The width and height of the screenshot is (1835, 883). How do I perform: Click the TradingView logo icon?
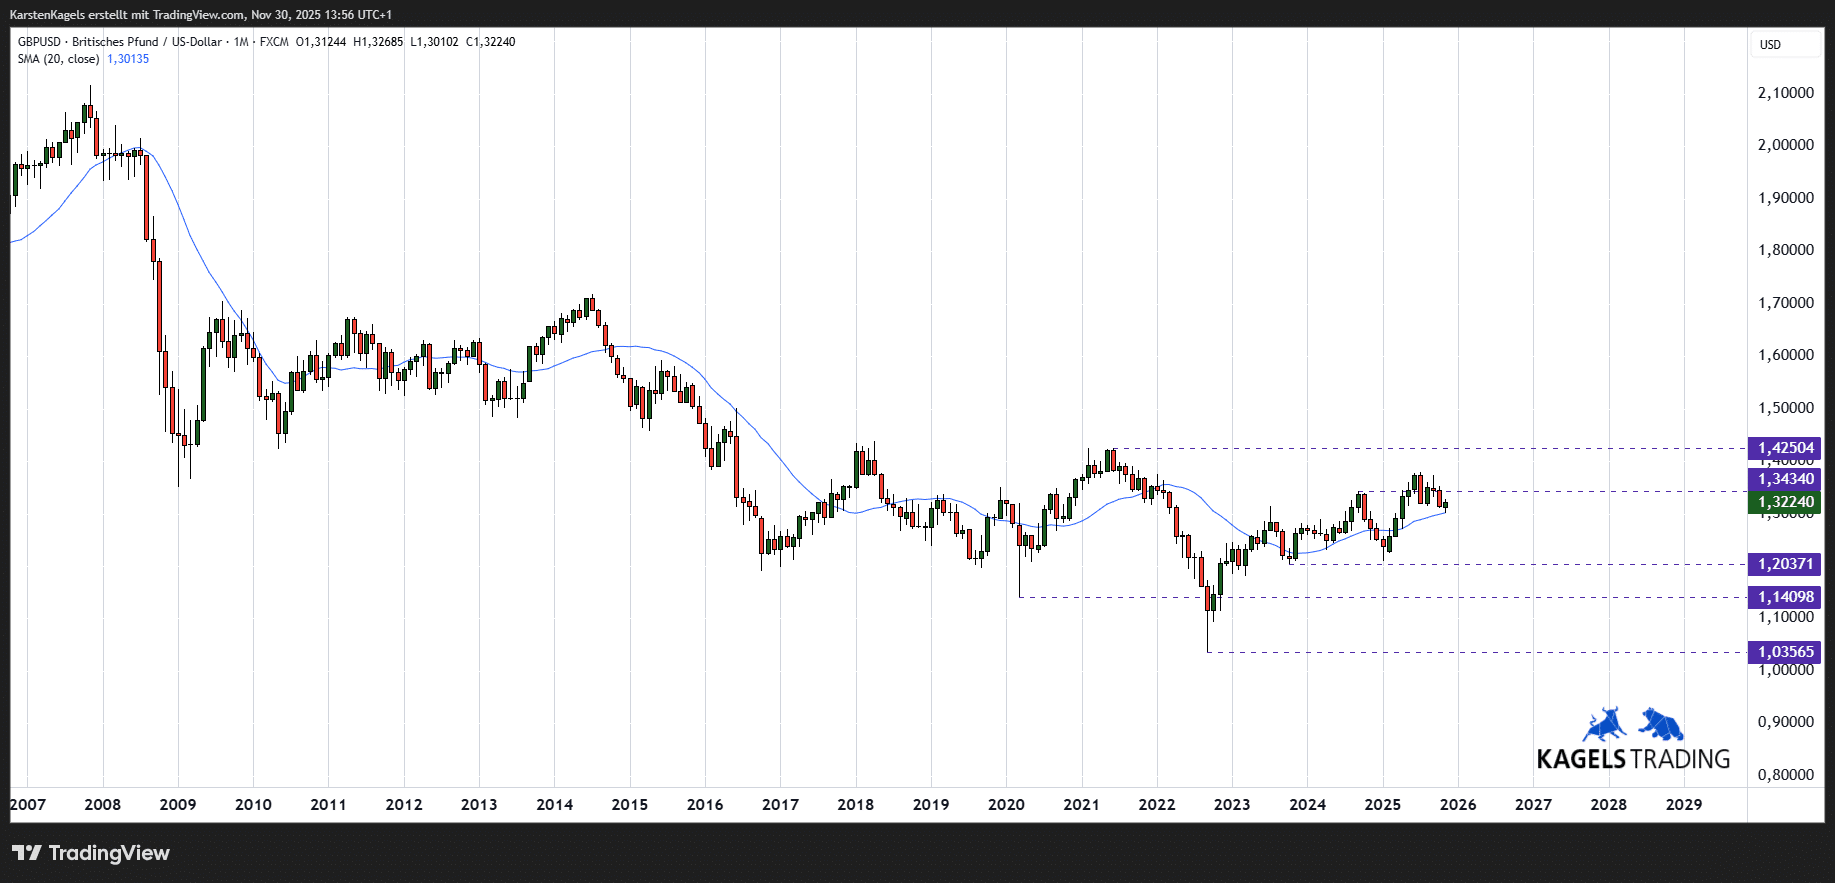(x=27, y=853)
